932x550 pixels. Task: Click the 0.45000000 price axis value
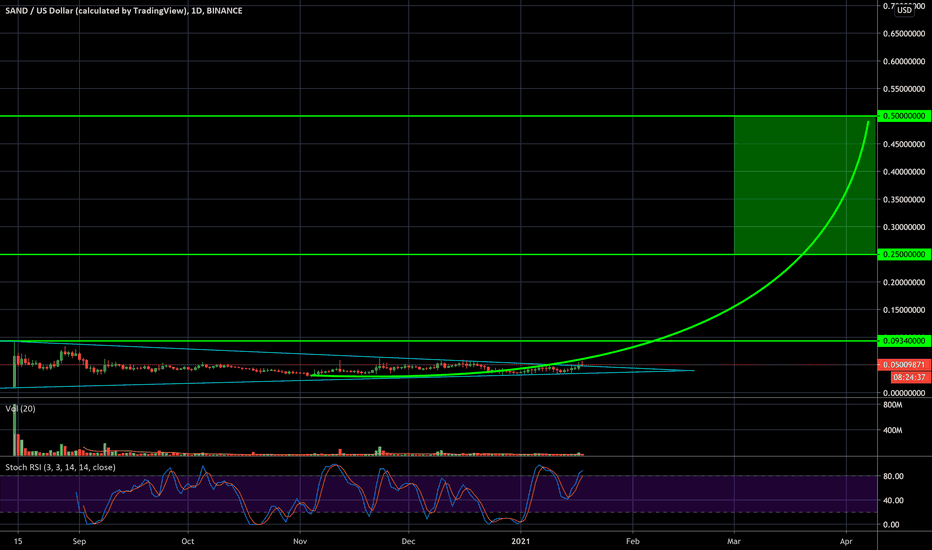click(903, 144)
